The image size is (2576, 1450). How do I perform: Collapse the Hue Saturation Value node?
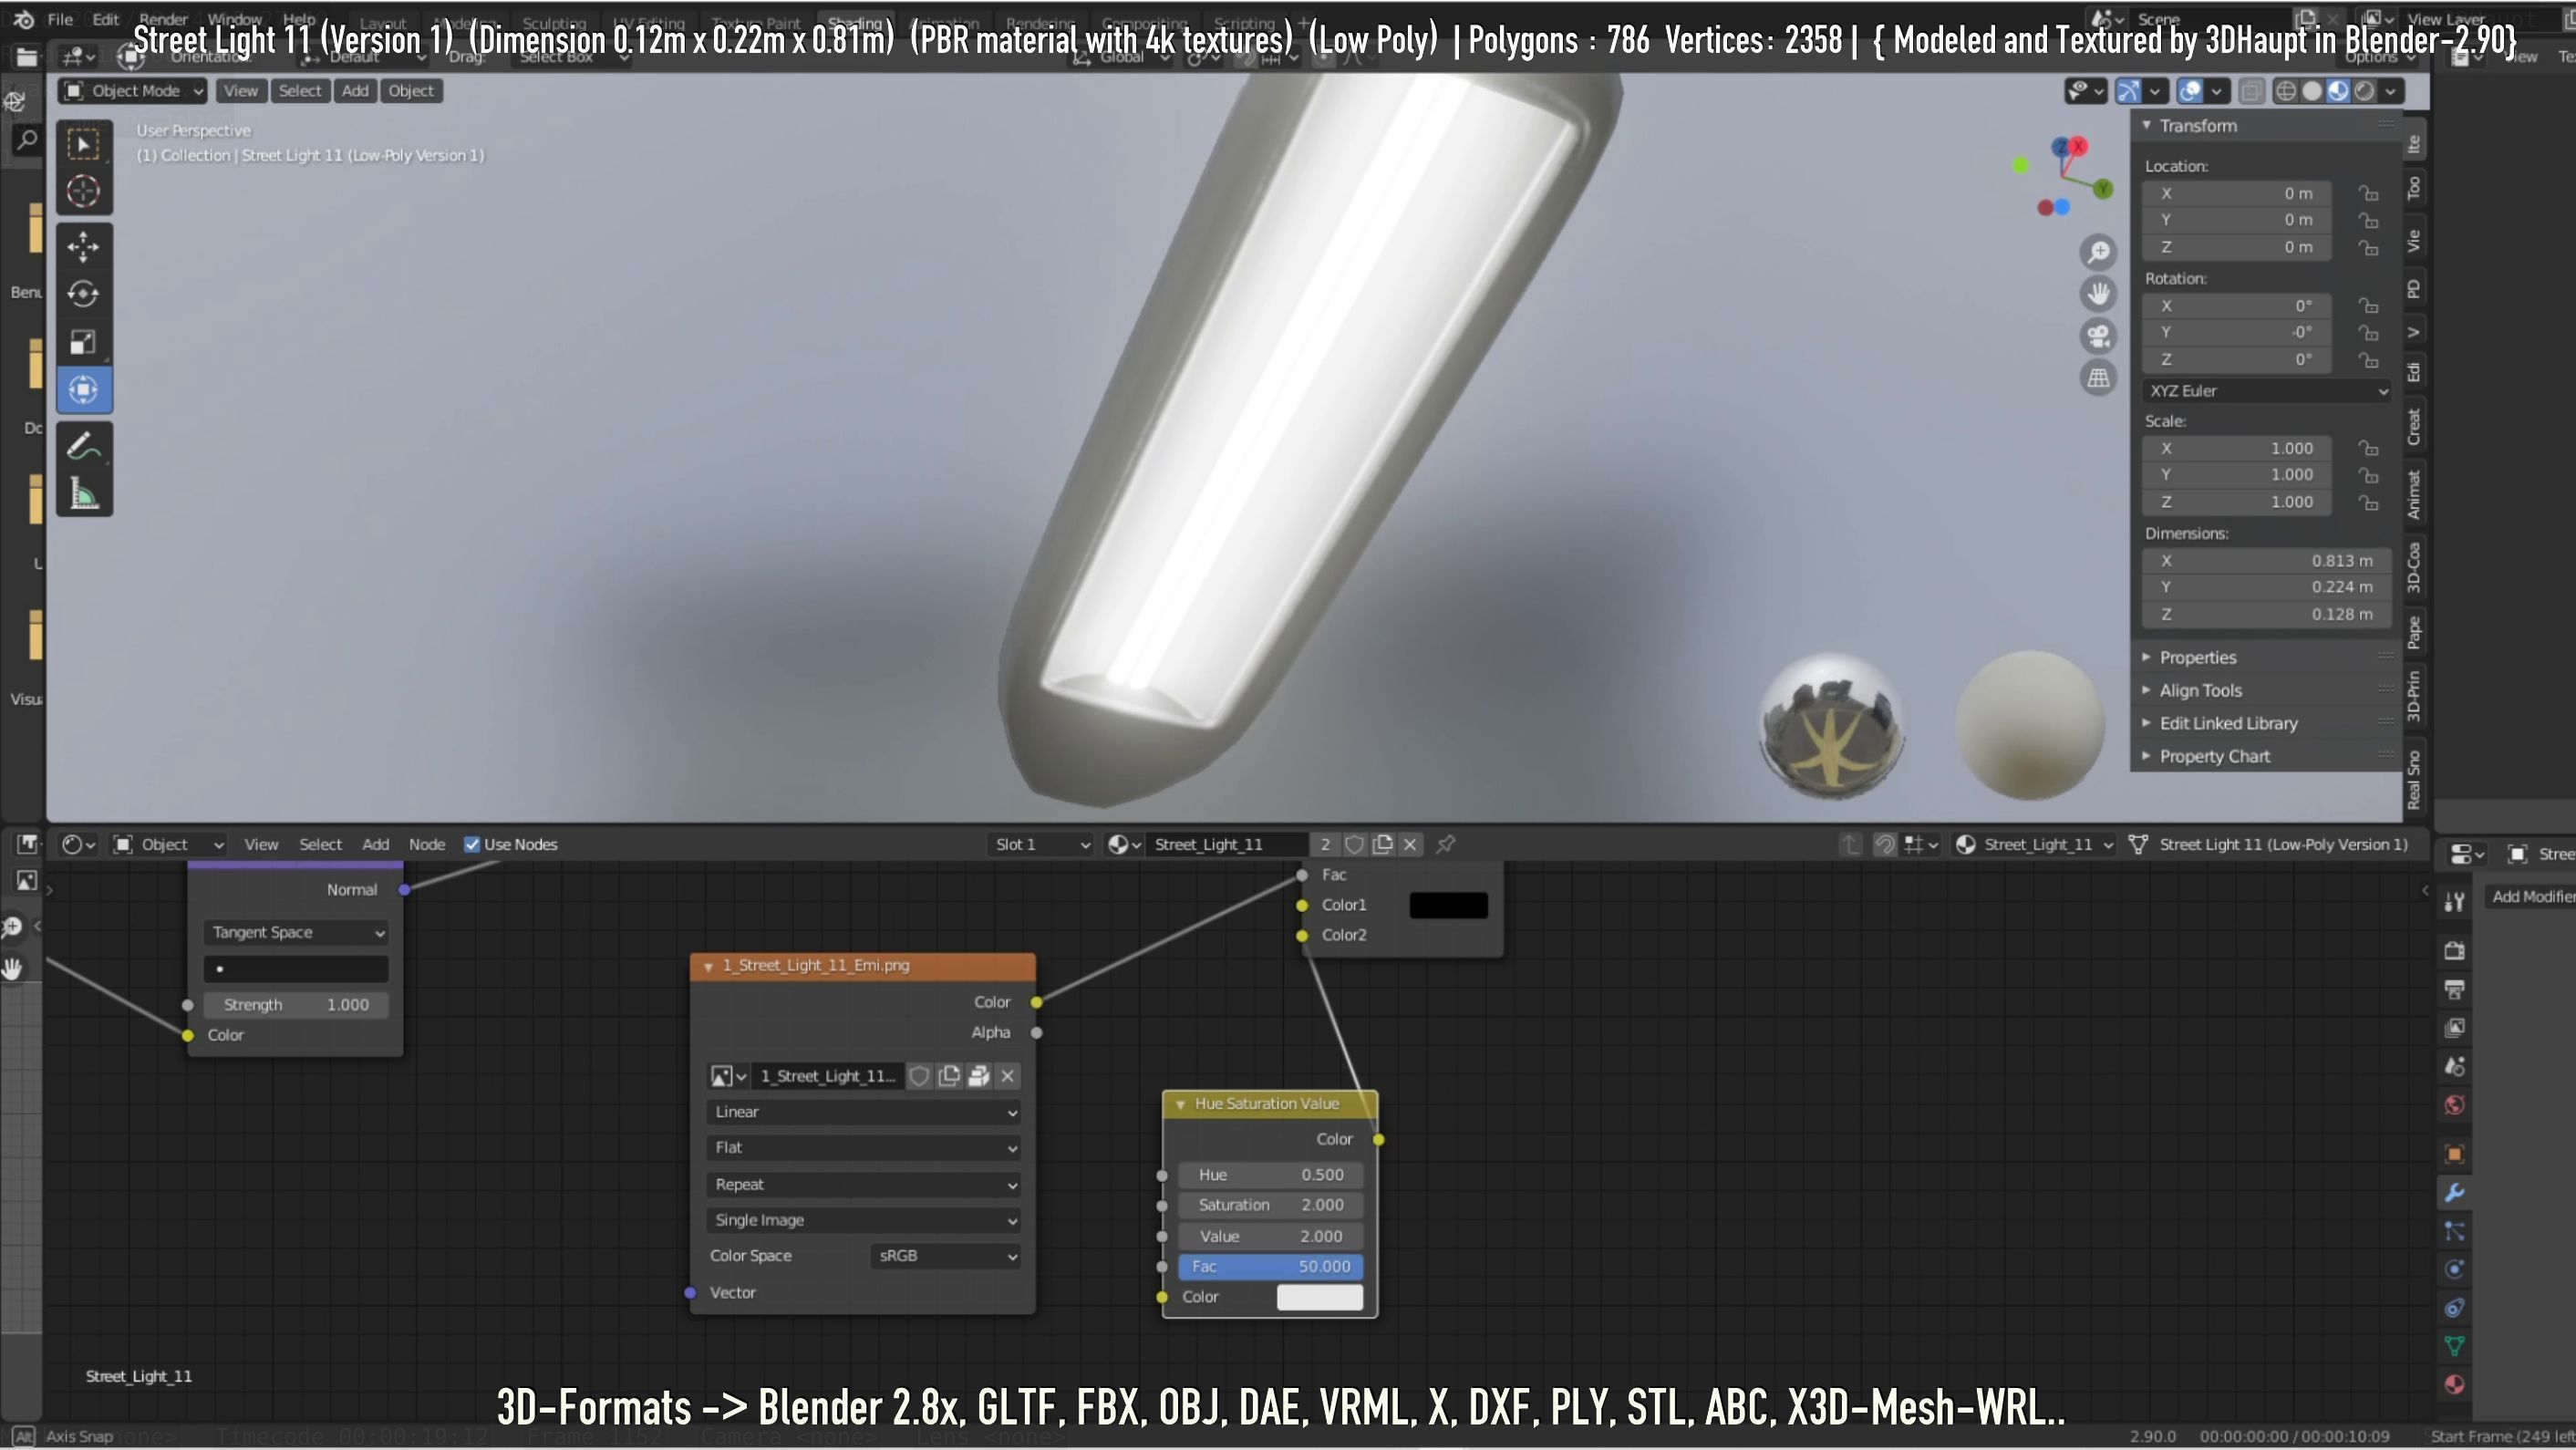1180,1104
